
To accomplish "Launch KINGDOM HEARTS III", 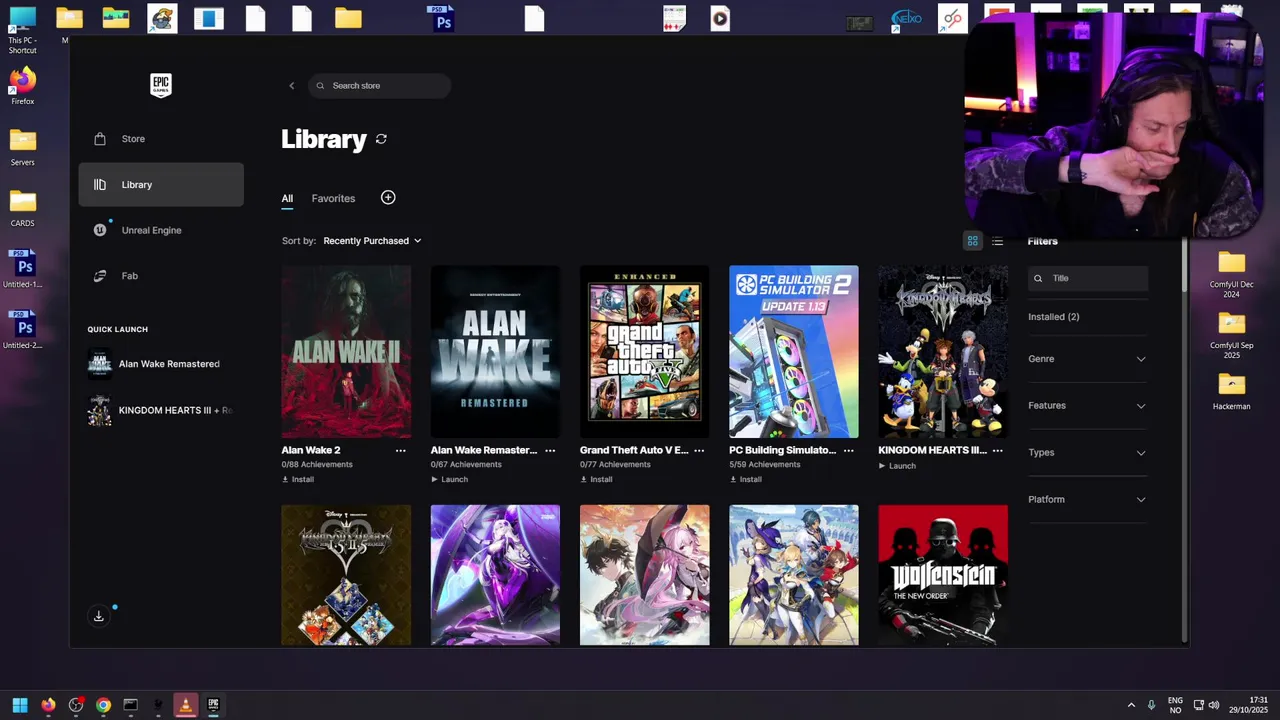I will [x=897, y=465].
